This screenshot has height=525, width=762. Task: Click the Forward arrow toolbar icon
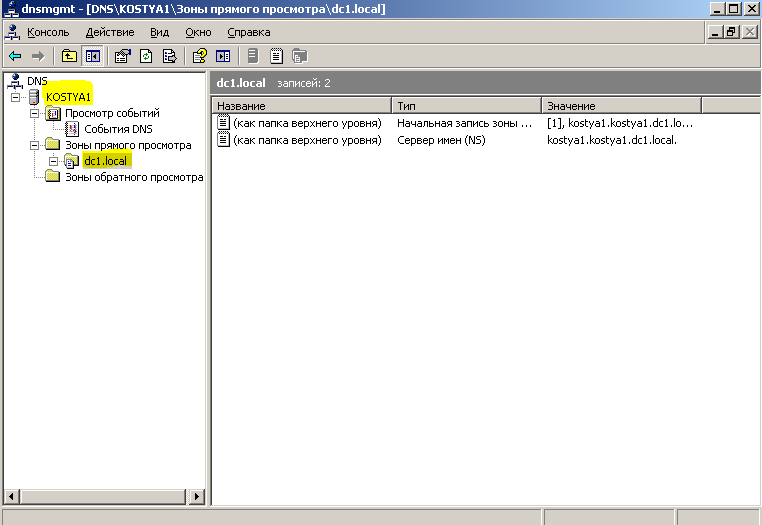(x=38, y=56)
